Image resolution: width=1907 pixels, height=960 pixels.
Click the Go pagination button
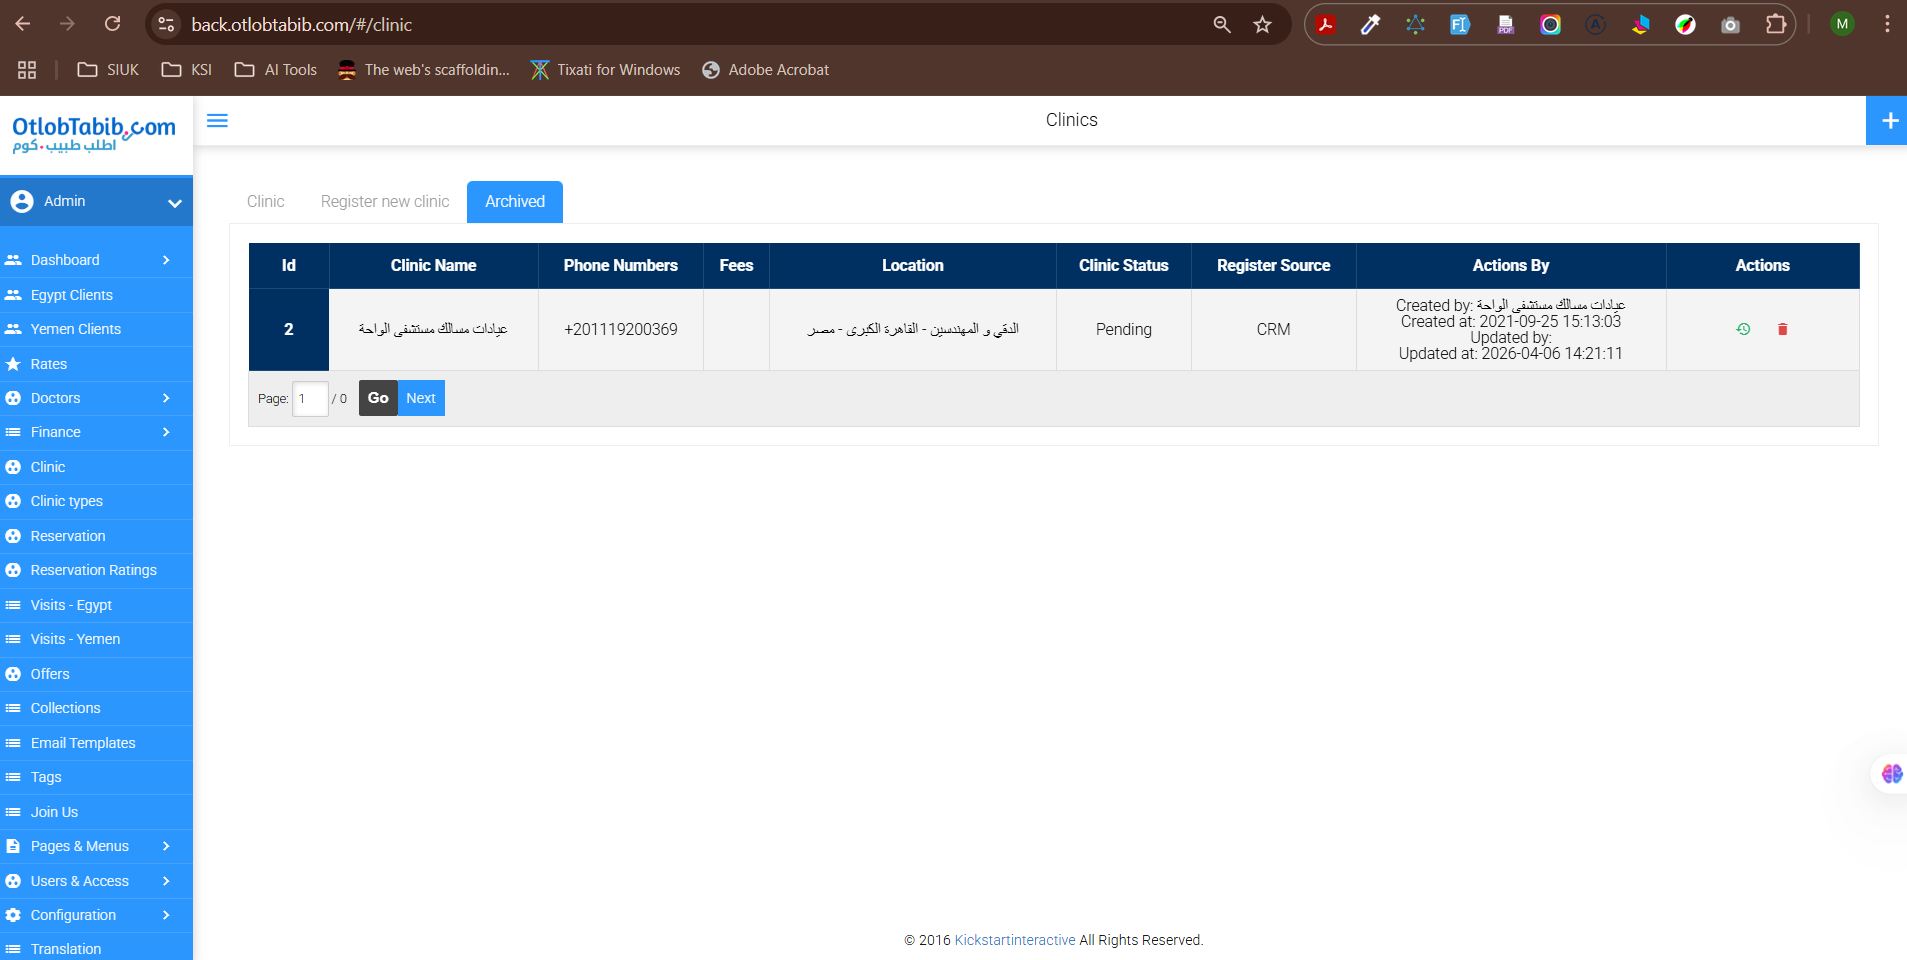[378, 398]
